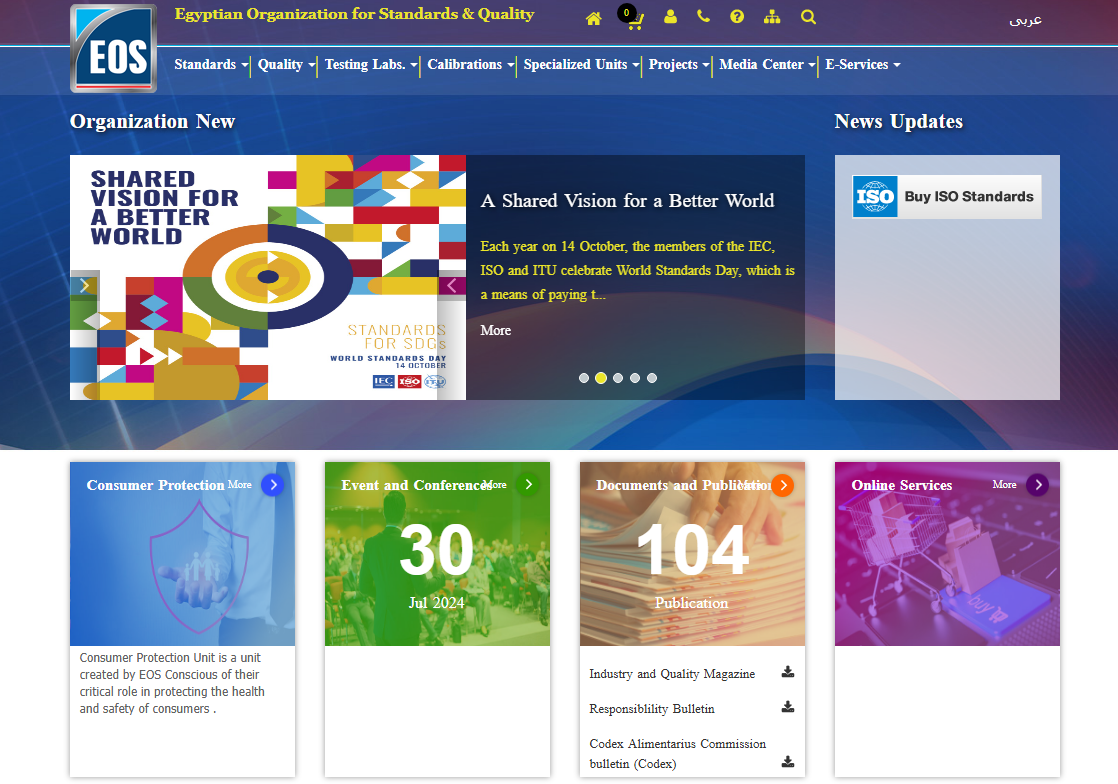Click More on the Consumer Protection card
The image size is (1118, 784).
[x=240, y=485]
